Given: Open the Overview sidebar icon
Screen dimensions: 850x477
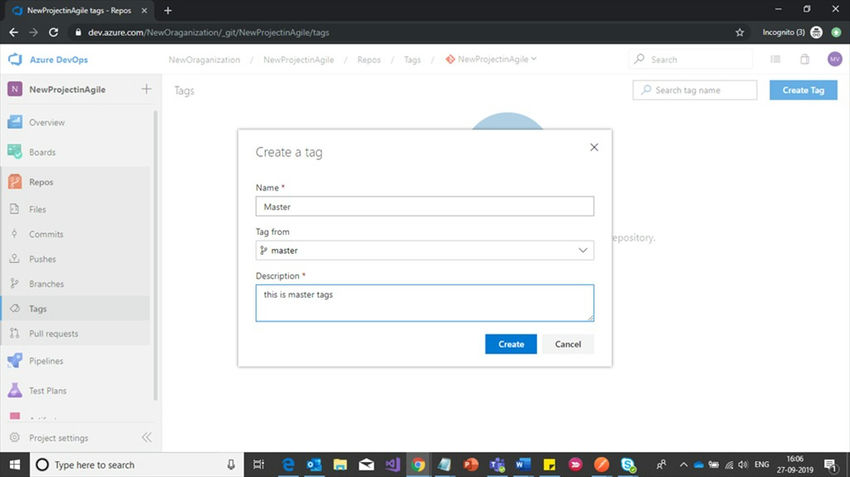Looking at the screenshot, I should click(15, 122).
